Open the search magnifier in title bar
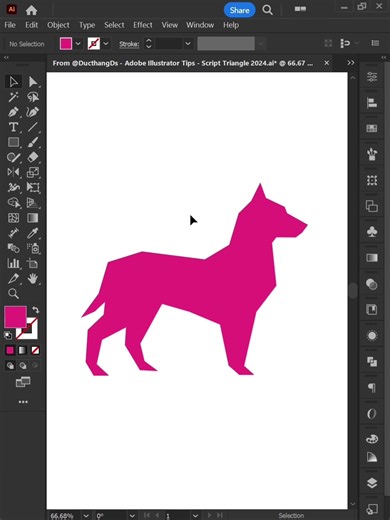The image size is (390, 520). [x=267, y=10]
